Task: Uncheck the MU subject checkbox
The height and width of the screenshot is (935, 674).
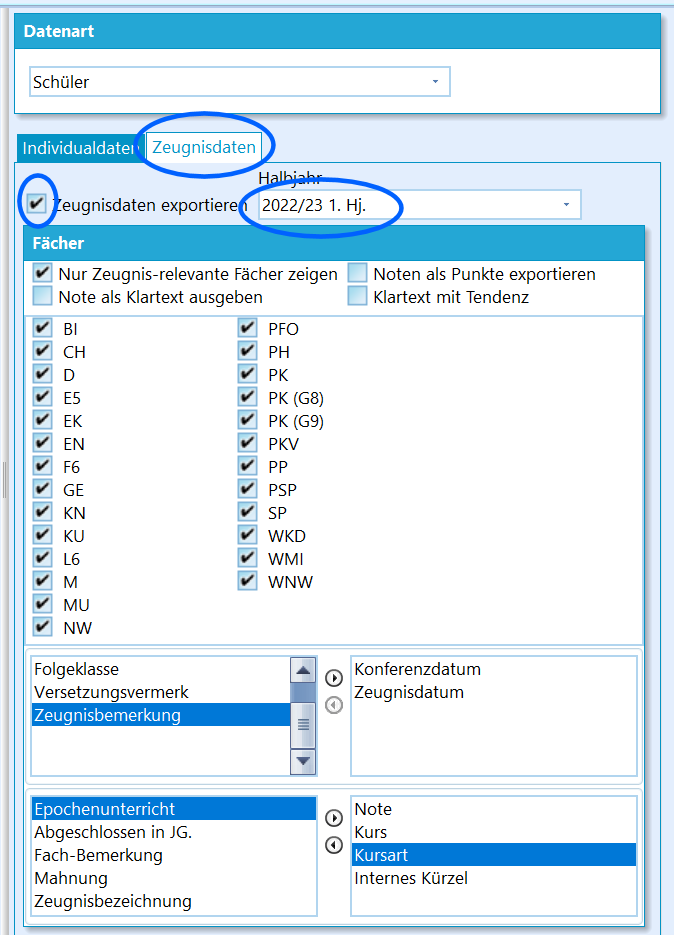Action: tap(42, 604)
